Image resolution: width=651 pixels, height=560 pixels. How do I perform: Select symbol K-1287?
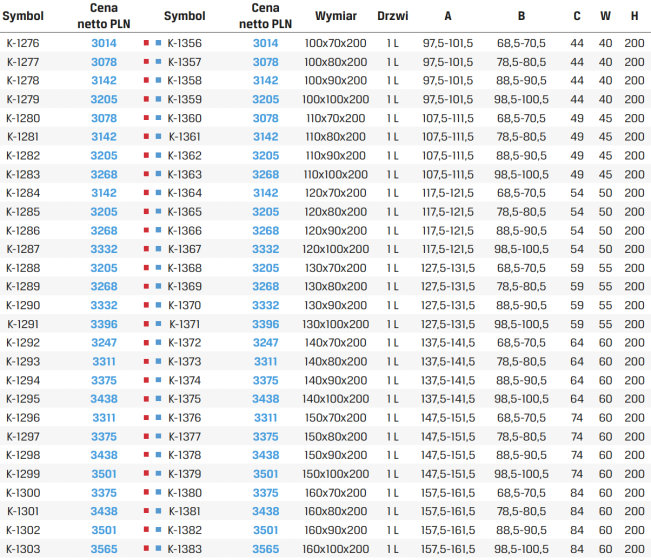tap(23, 249)
